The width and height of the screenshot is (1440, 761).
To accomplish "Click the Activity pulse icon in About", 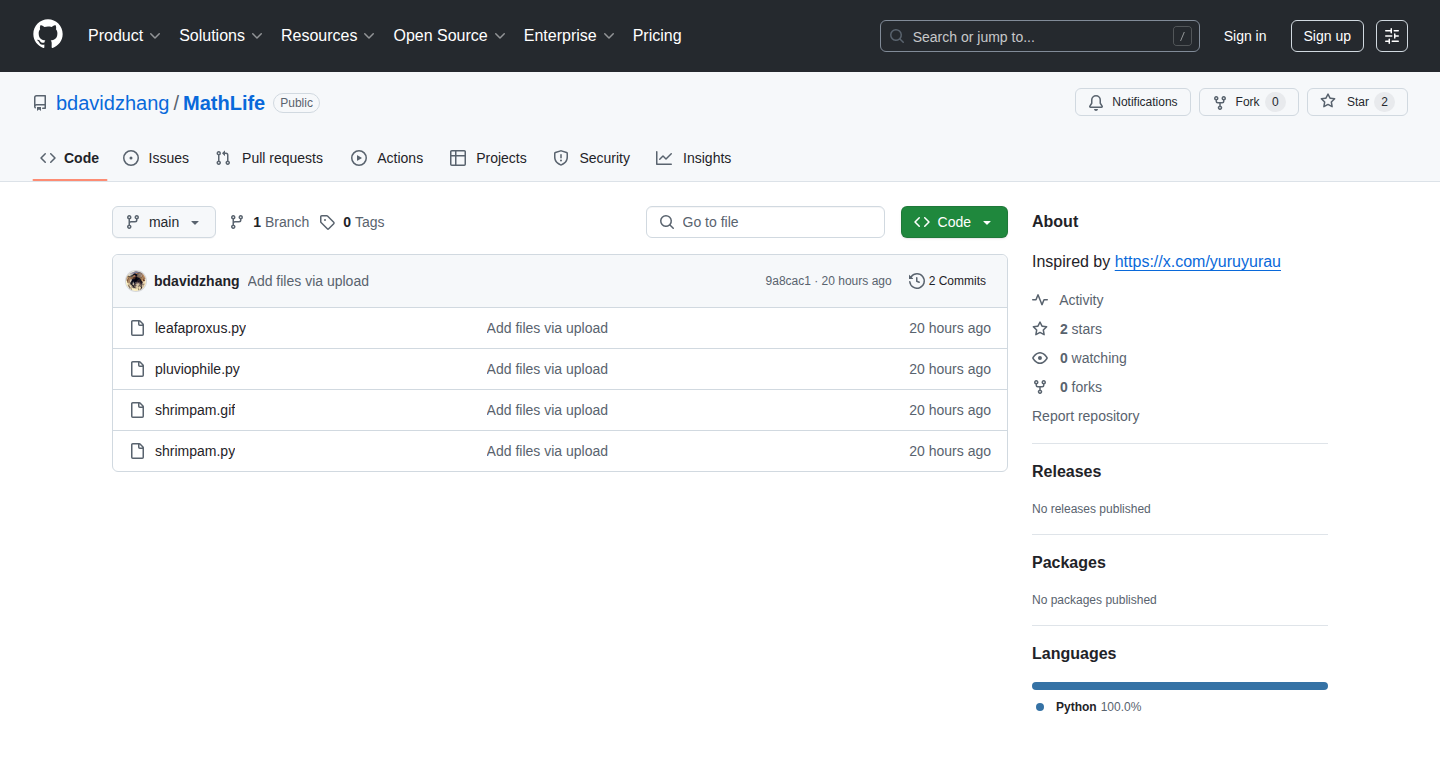I will (x=1040, y=300).
